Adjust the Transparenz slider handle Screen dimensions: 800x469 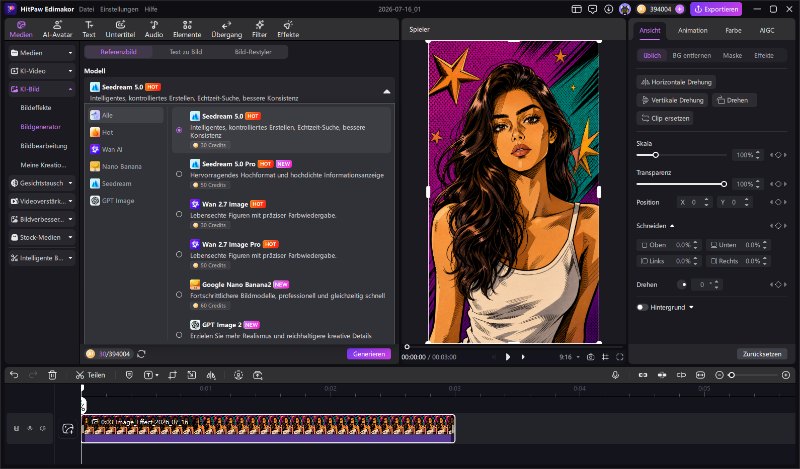[x=723, y=184]
